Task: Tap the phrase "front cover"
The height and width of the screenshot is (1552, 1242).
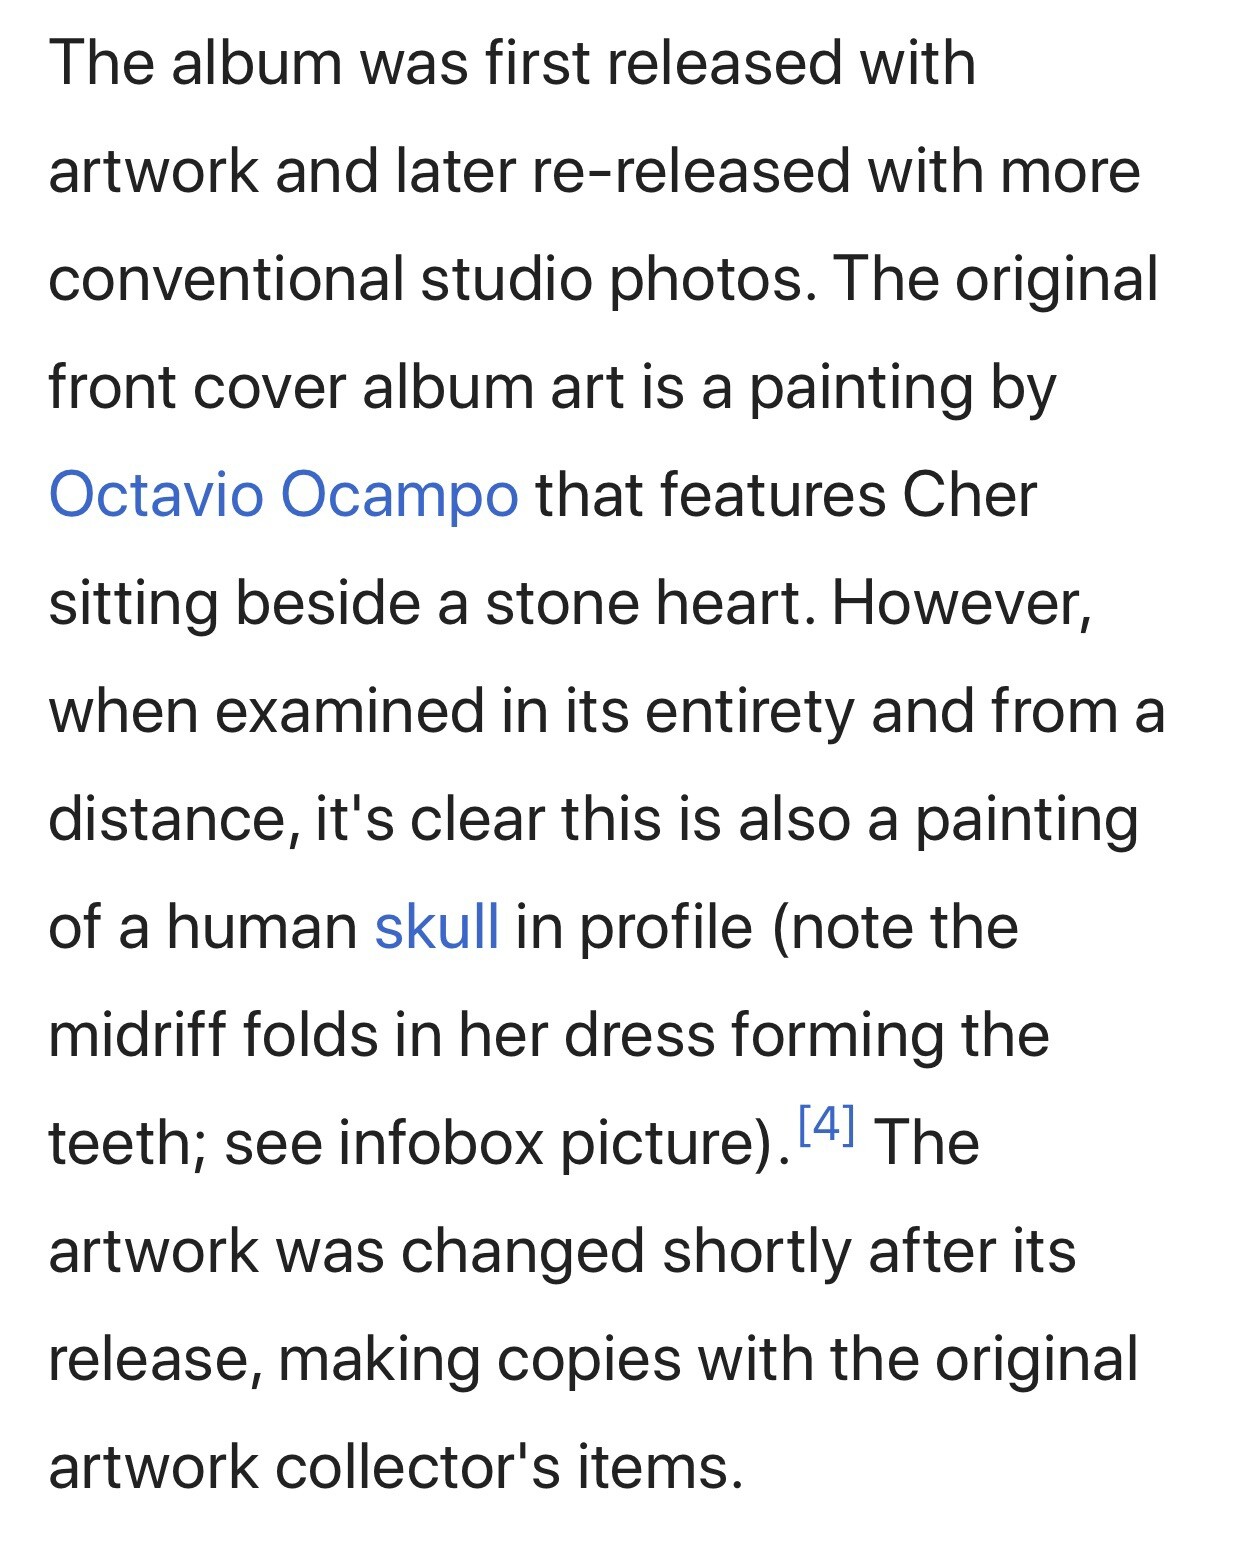Action: coord(197,386)
